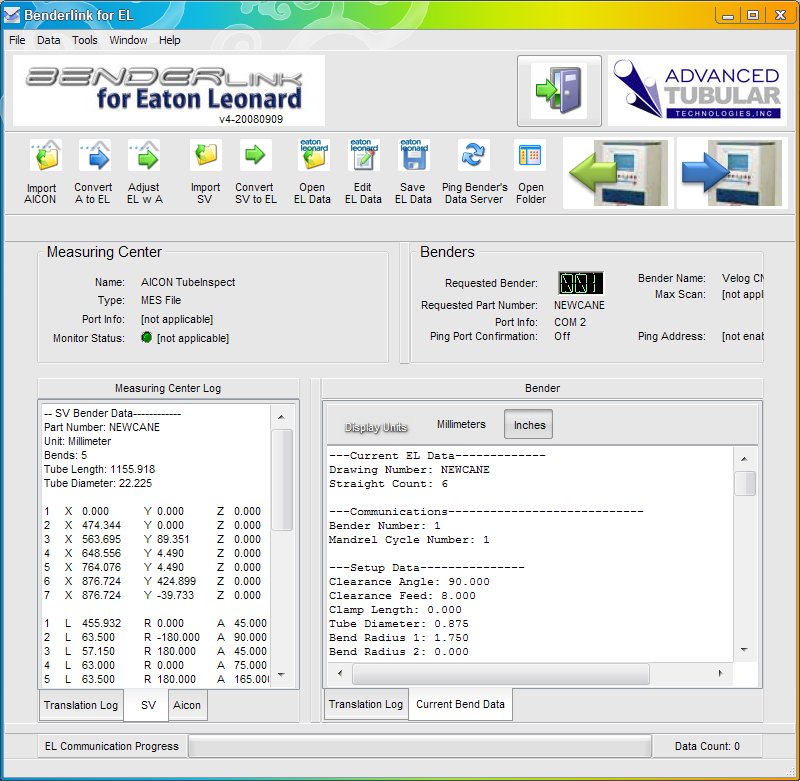Screen dimensions: 800x781
Task: Toggle display units to Inches
Action: point(529,425)
